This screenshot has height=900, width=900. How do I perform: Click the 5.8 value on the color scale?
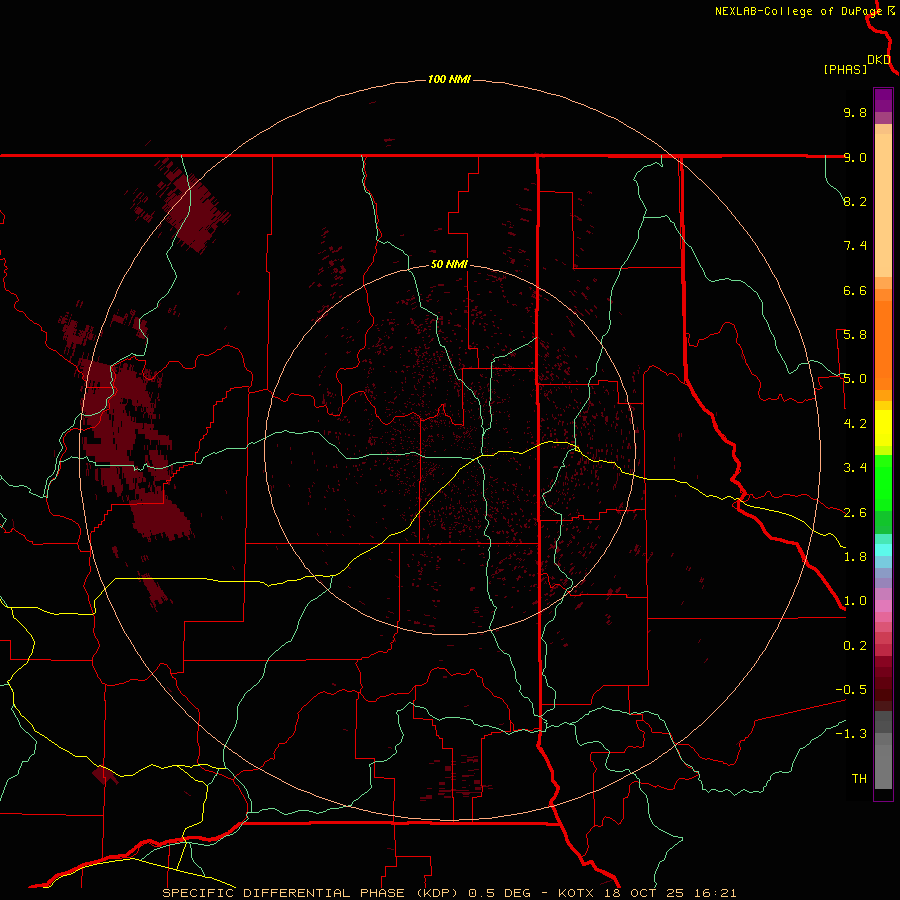[855, 335]
